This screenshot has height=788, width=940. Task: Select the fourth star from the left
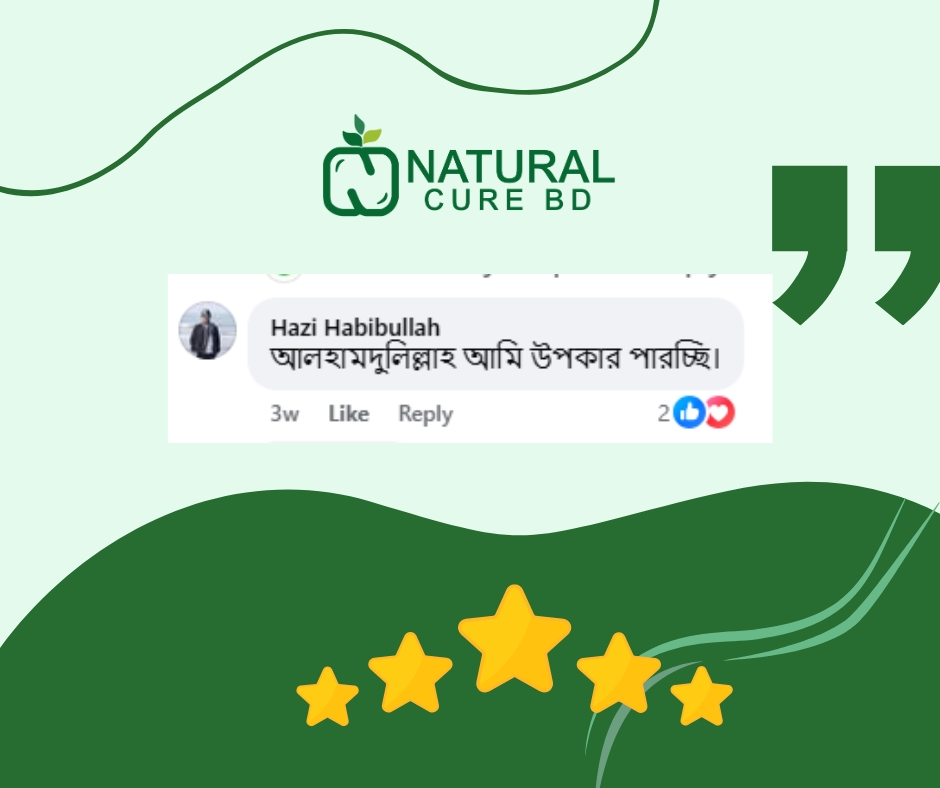619,672
